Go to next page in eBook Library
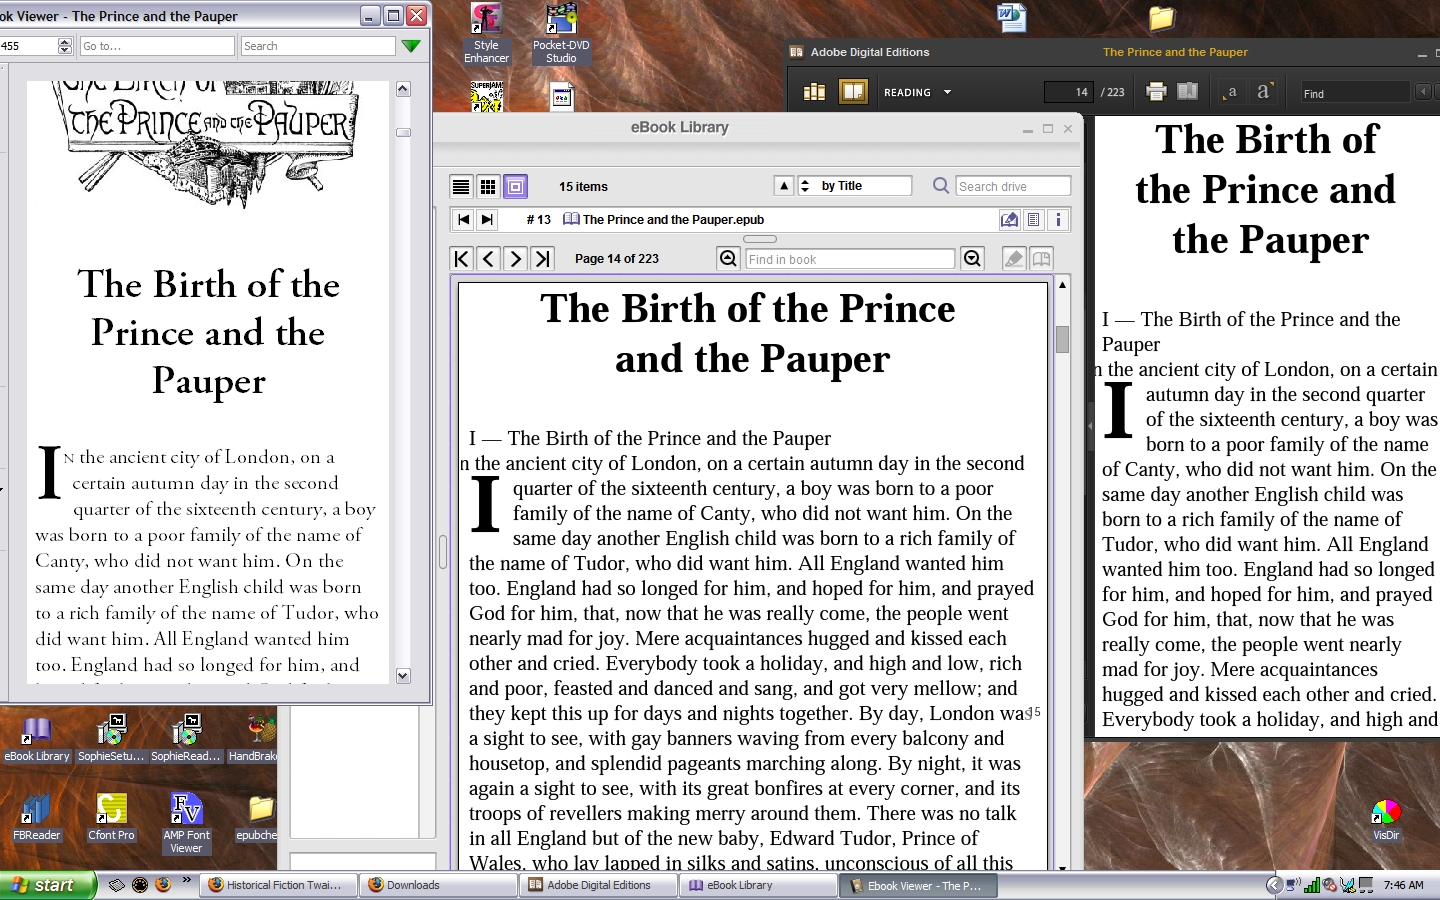 click(x=515, y=259)
